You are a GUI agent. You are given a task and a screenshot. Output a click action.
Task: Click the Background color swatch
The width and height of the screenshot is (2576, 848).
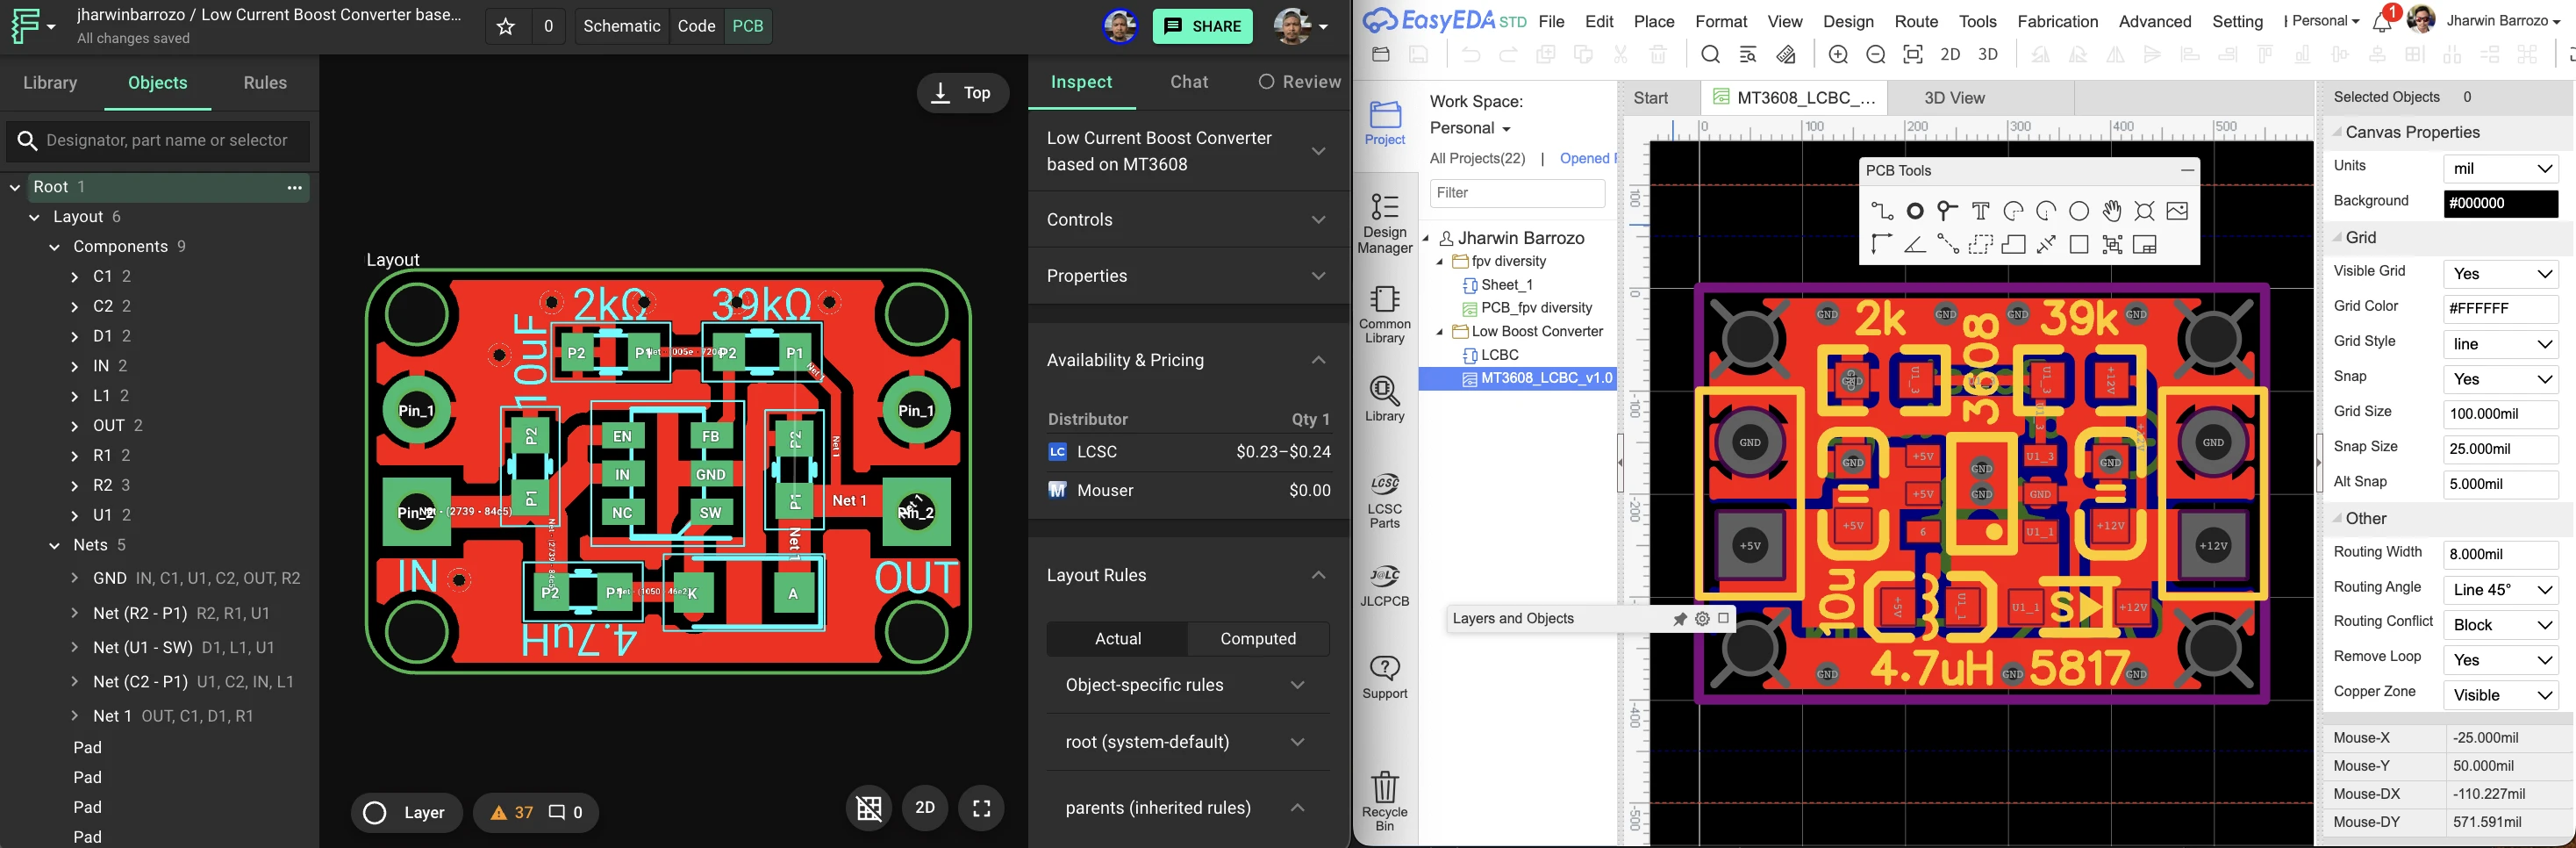[2500, 203]
